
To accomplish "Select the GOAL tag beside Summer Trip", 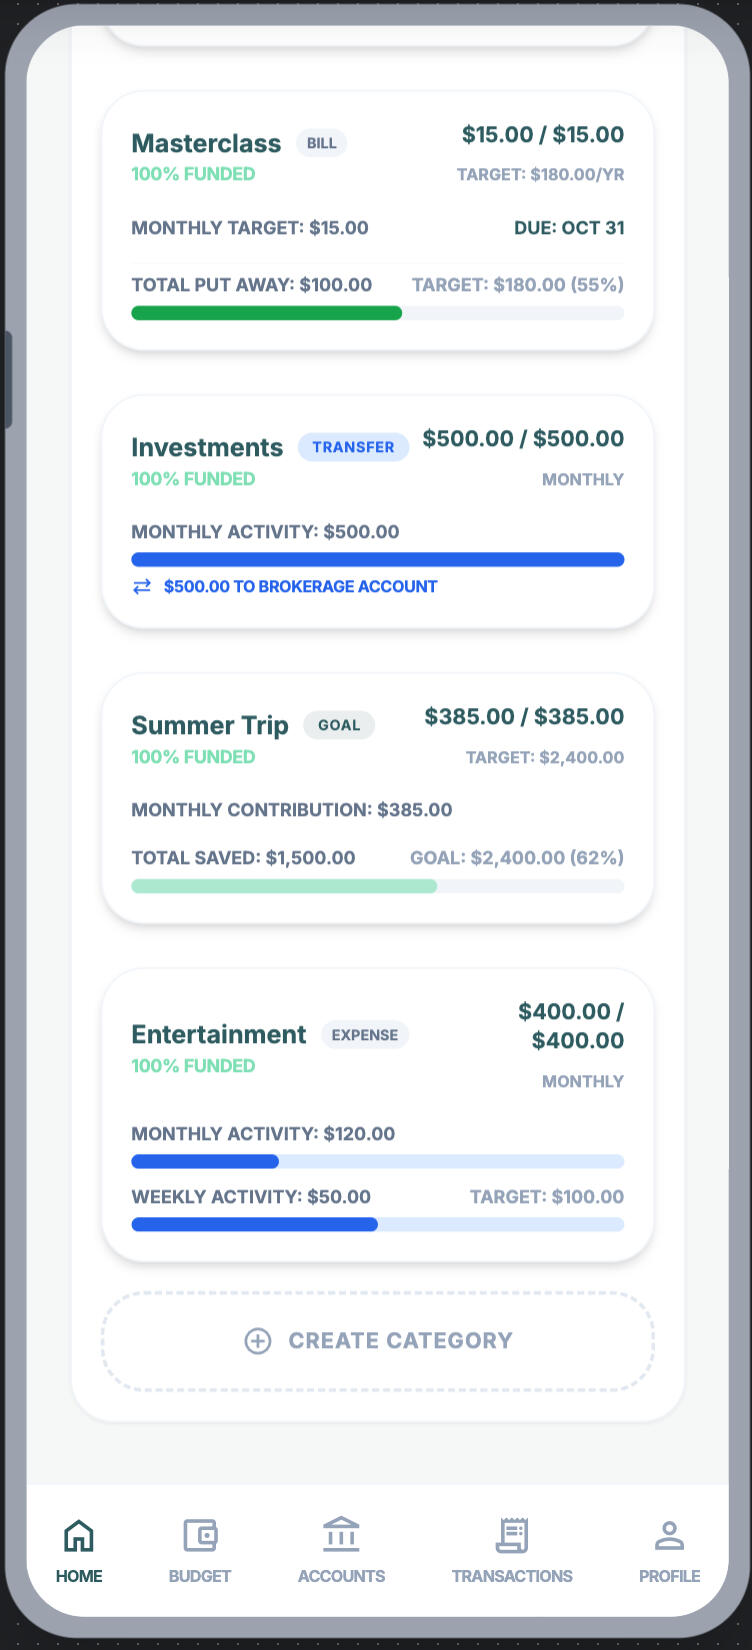I will [339, 725].
